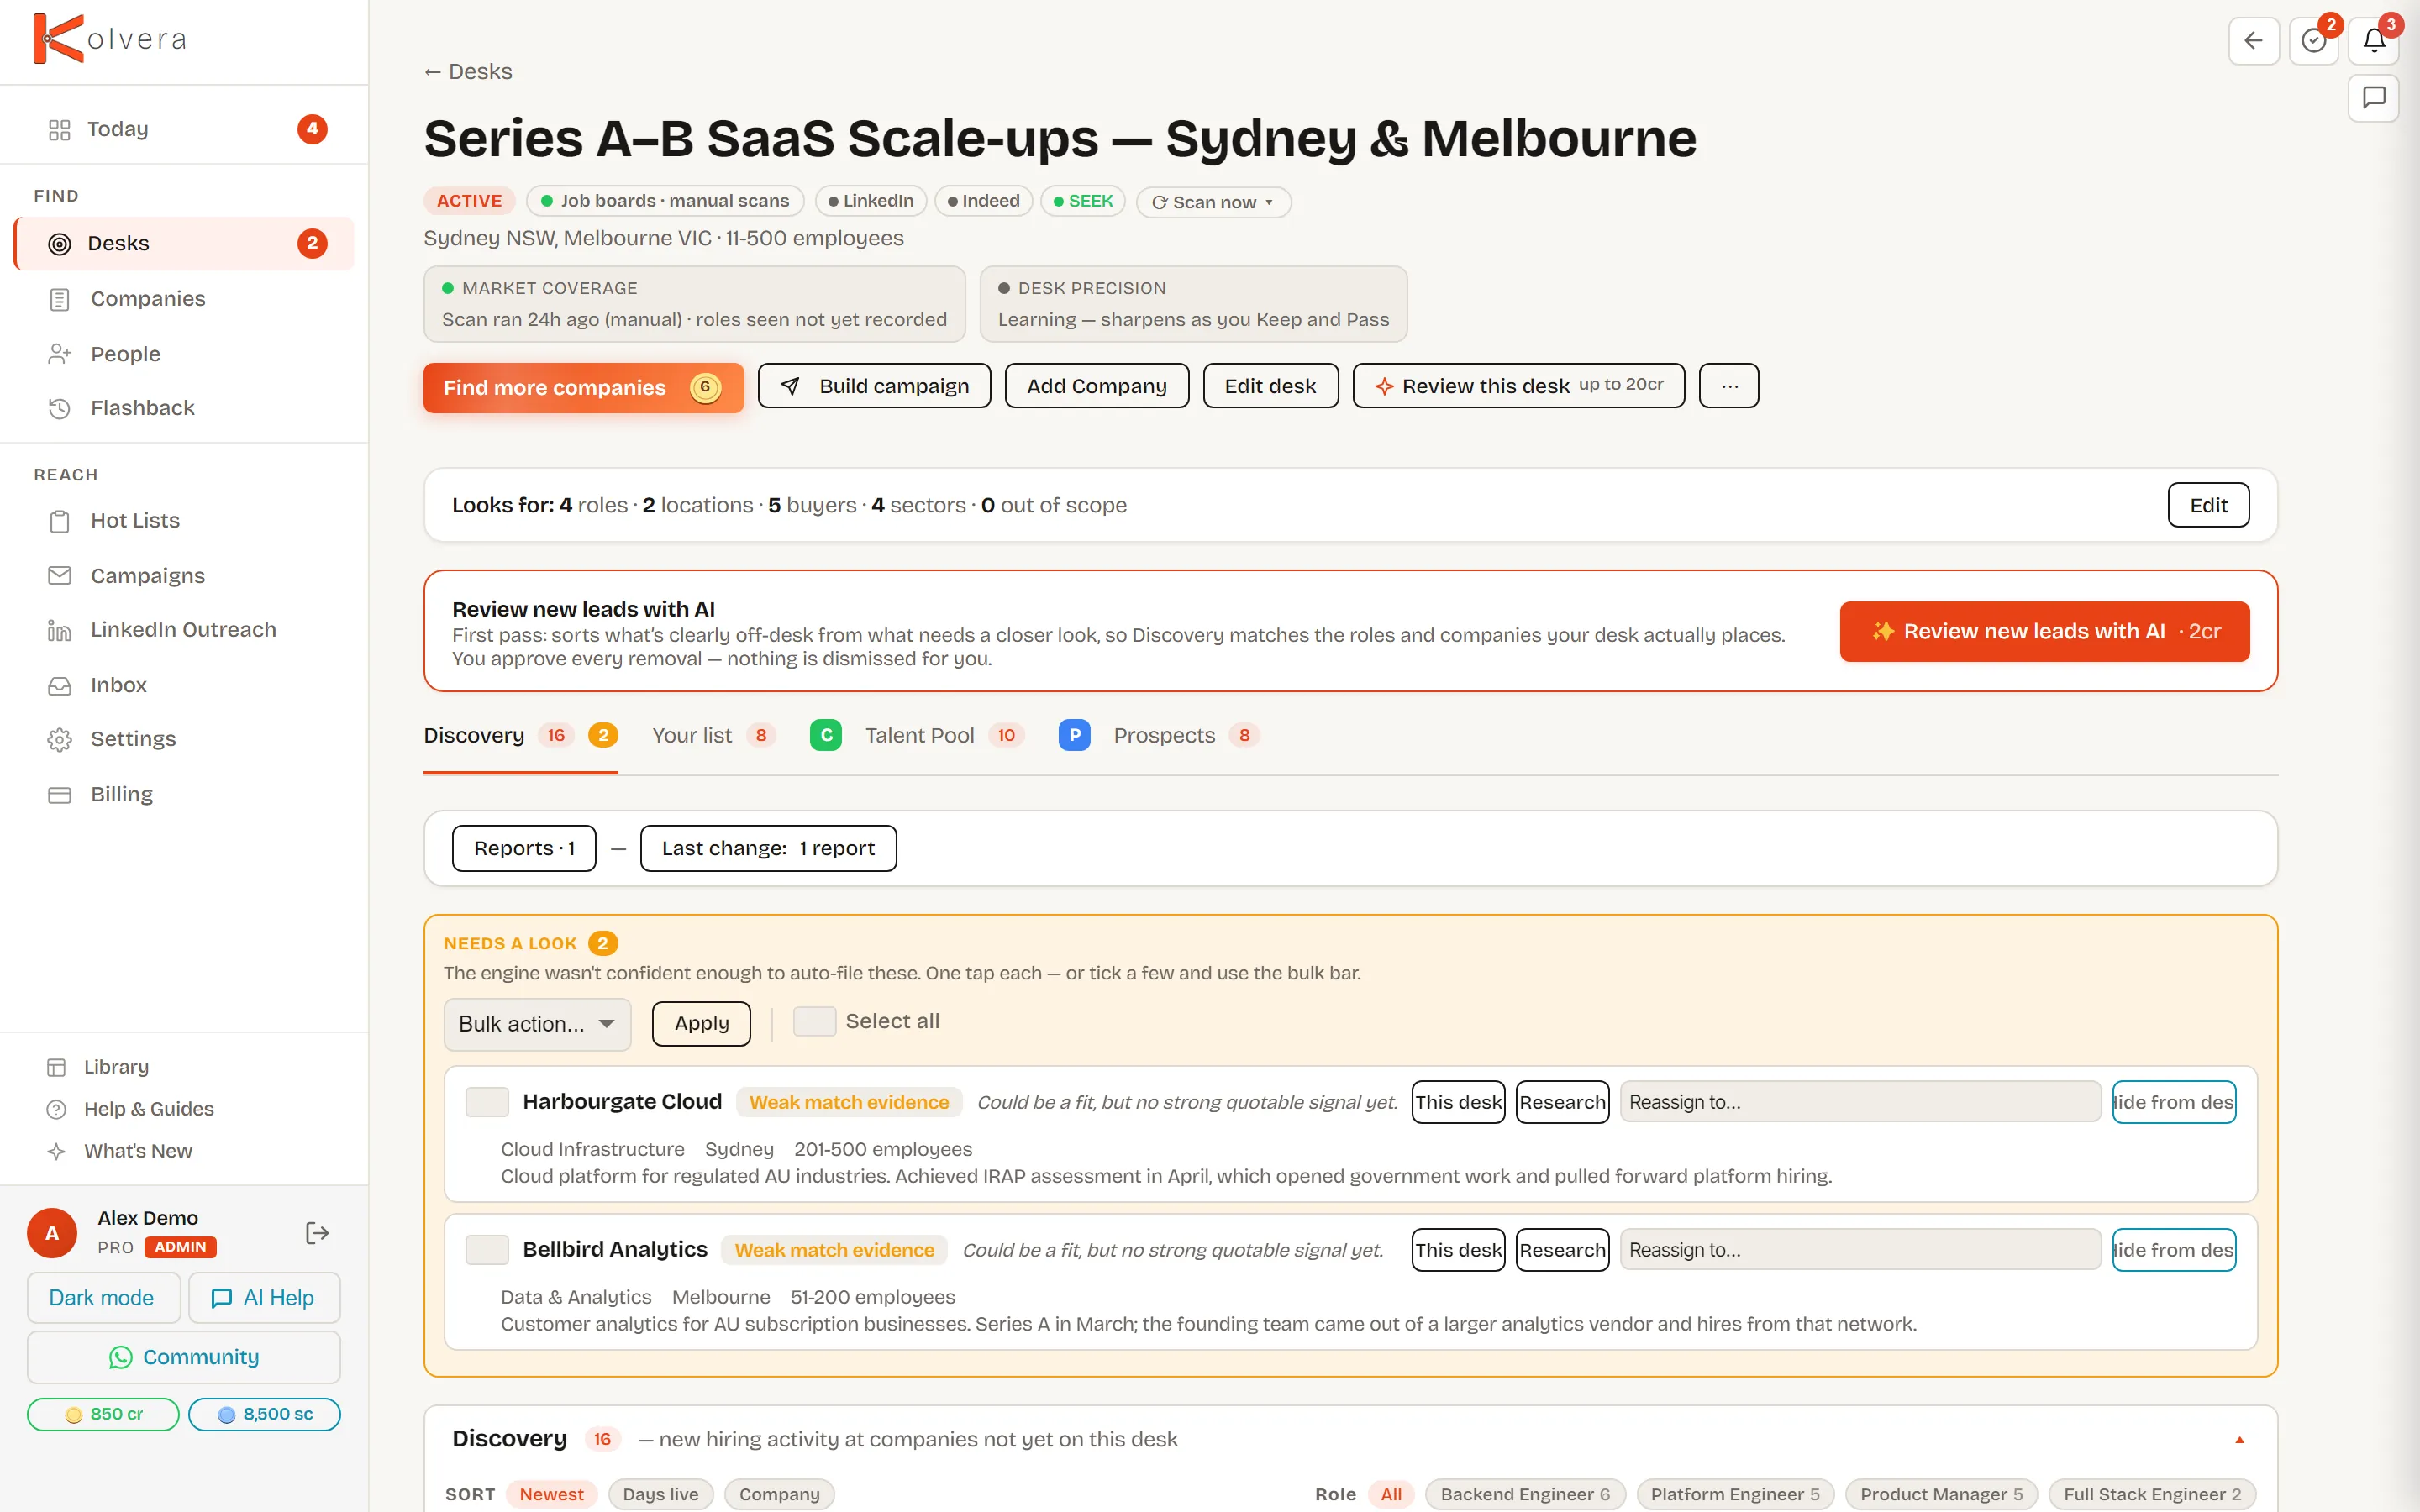The image size is (2420, 1512).
Task: Click the Build campaign button
Action: (874, 386)
